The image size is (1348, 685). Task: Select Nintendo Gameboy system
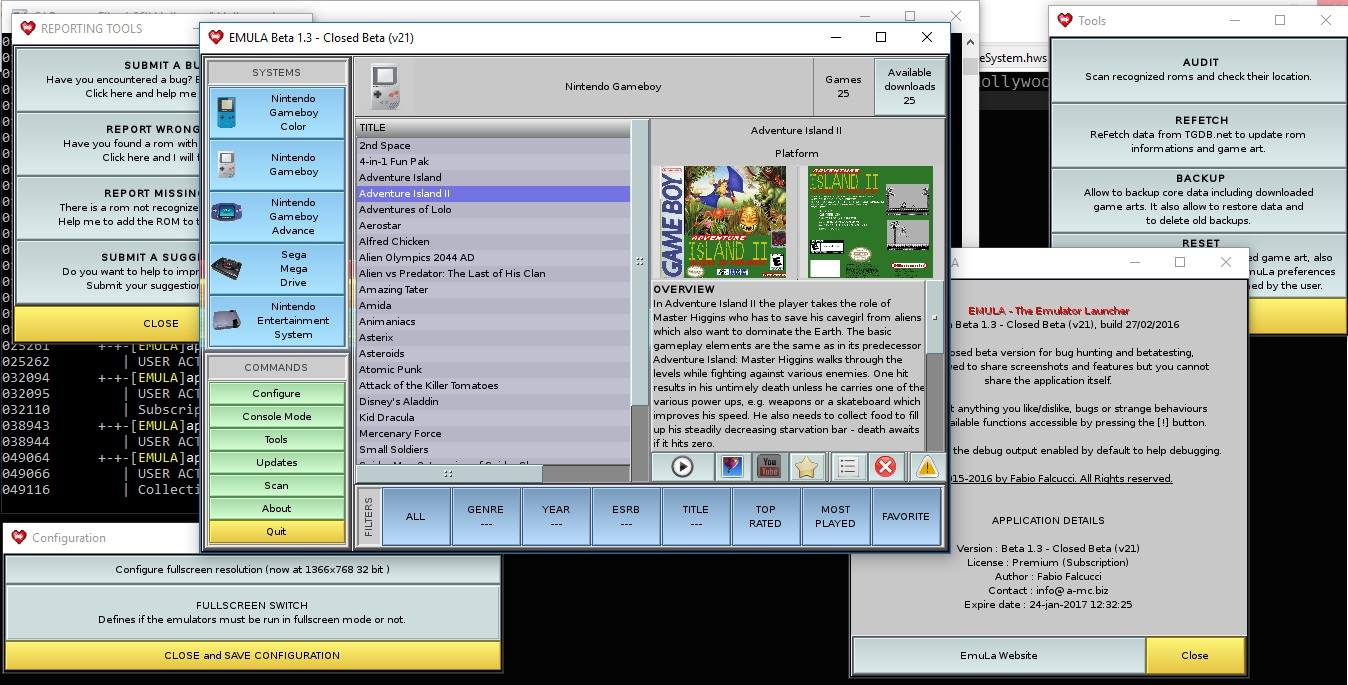(277, 164)
